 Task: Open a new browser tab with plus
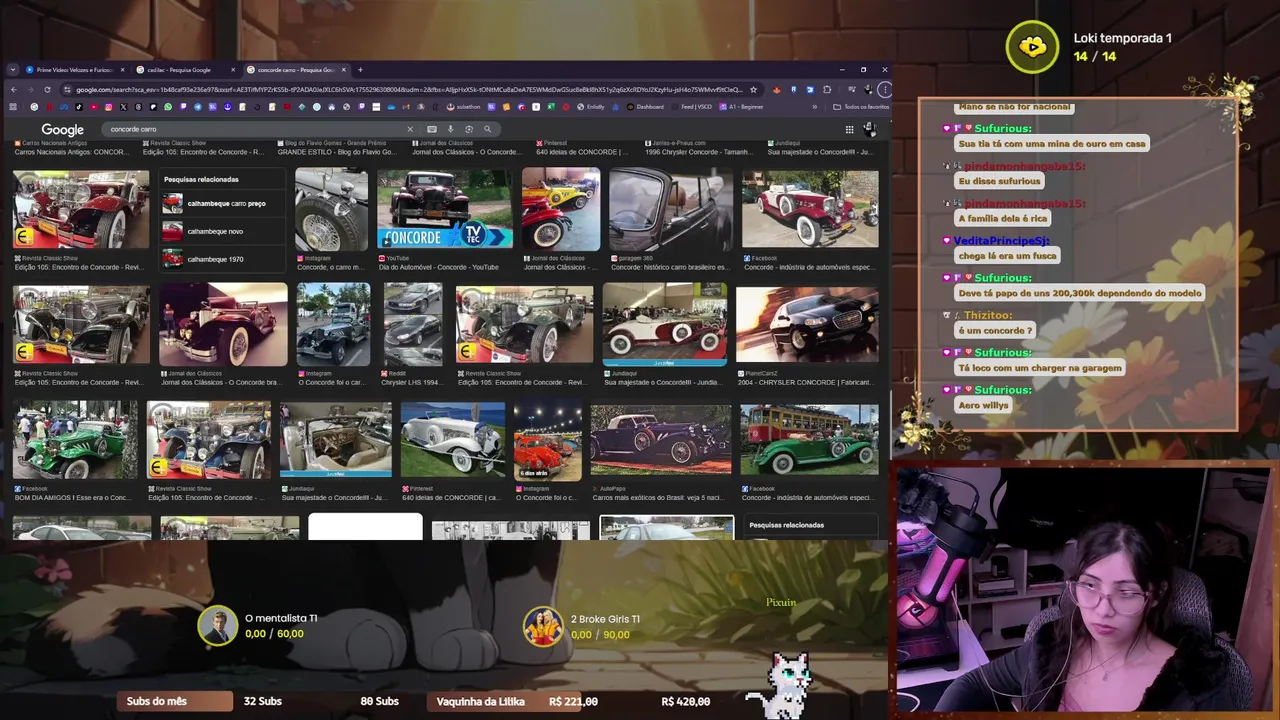coord(360,70)
